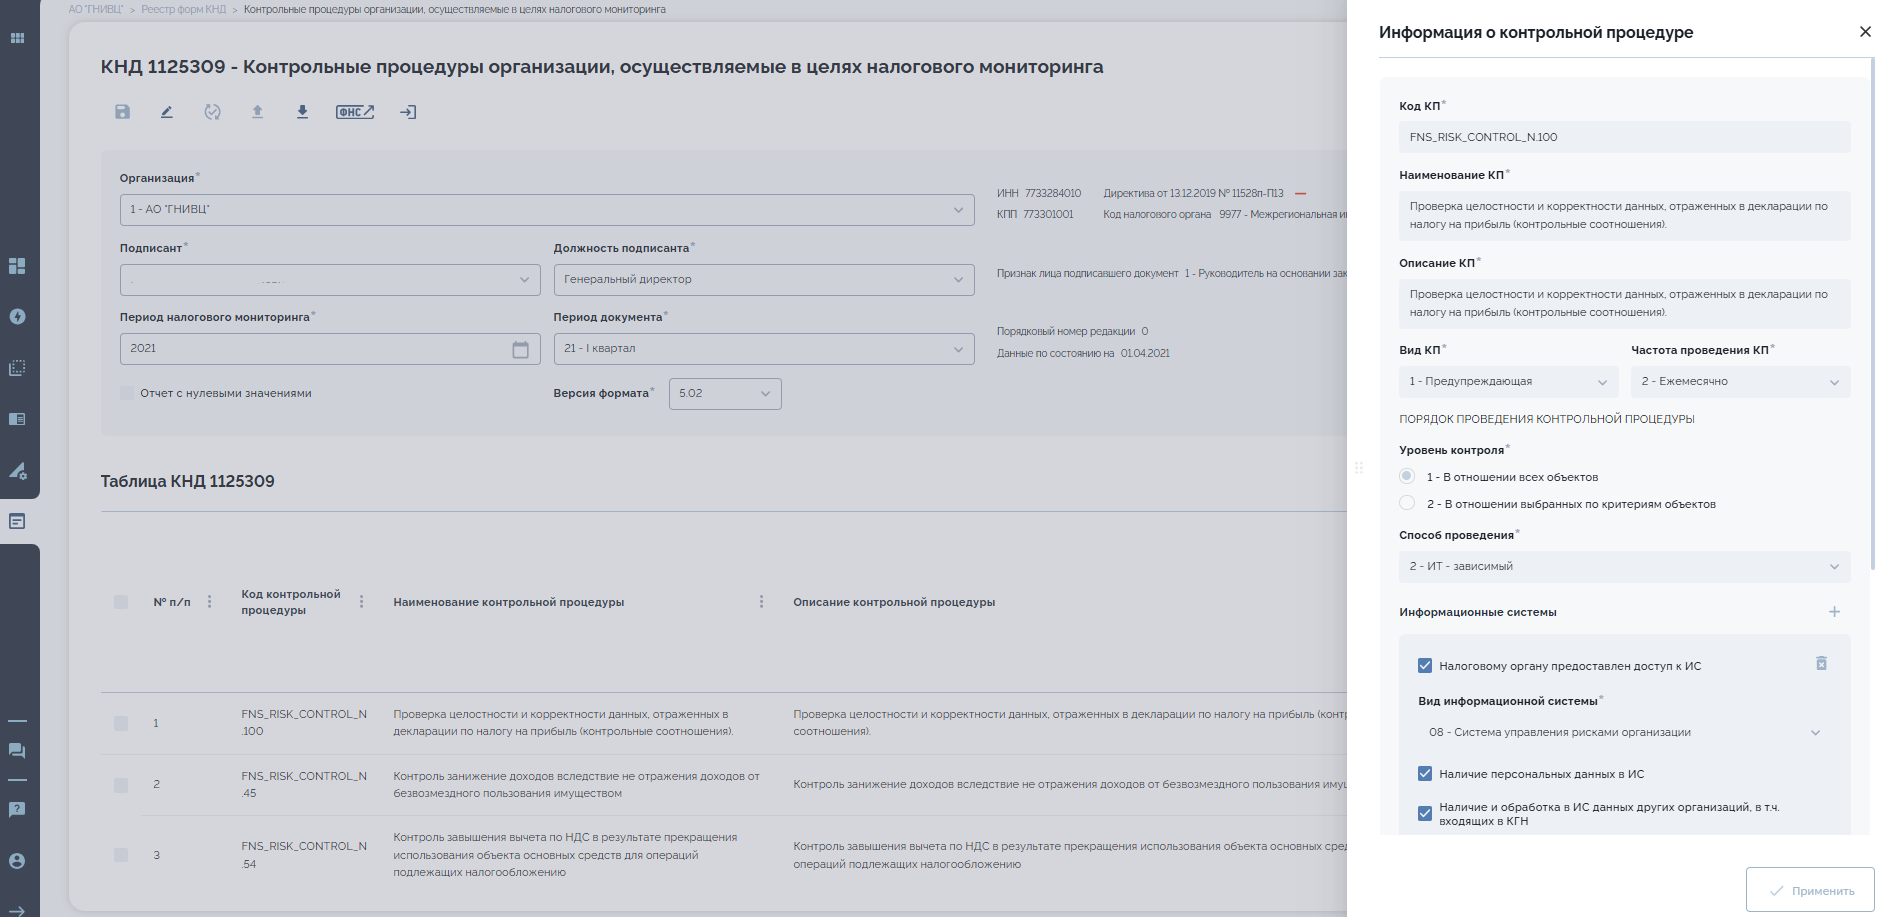Delete information system with trash icon
Image resolution: width=1888 pixels, height=917 pixels.
[x=1821, y=664]
